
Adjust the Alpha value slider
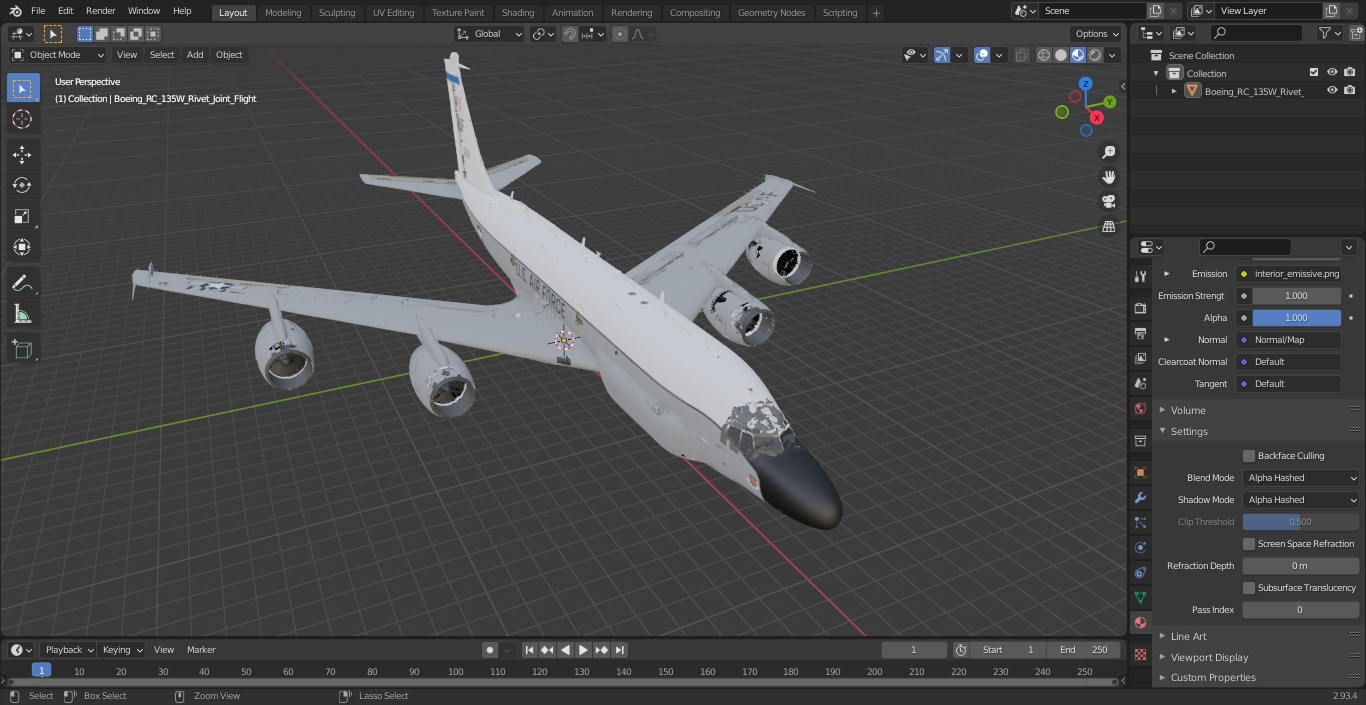tap(1296, 318)
